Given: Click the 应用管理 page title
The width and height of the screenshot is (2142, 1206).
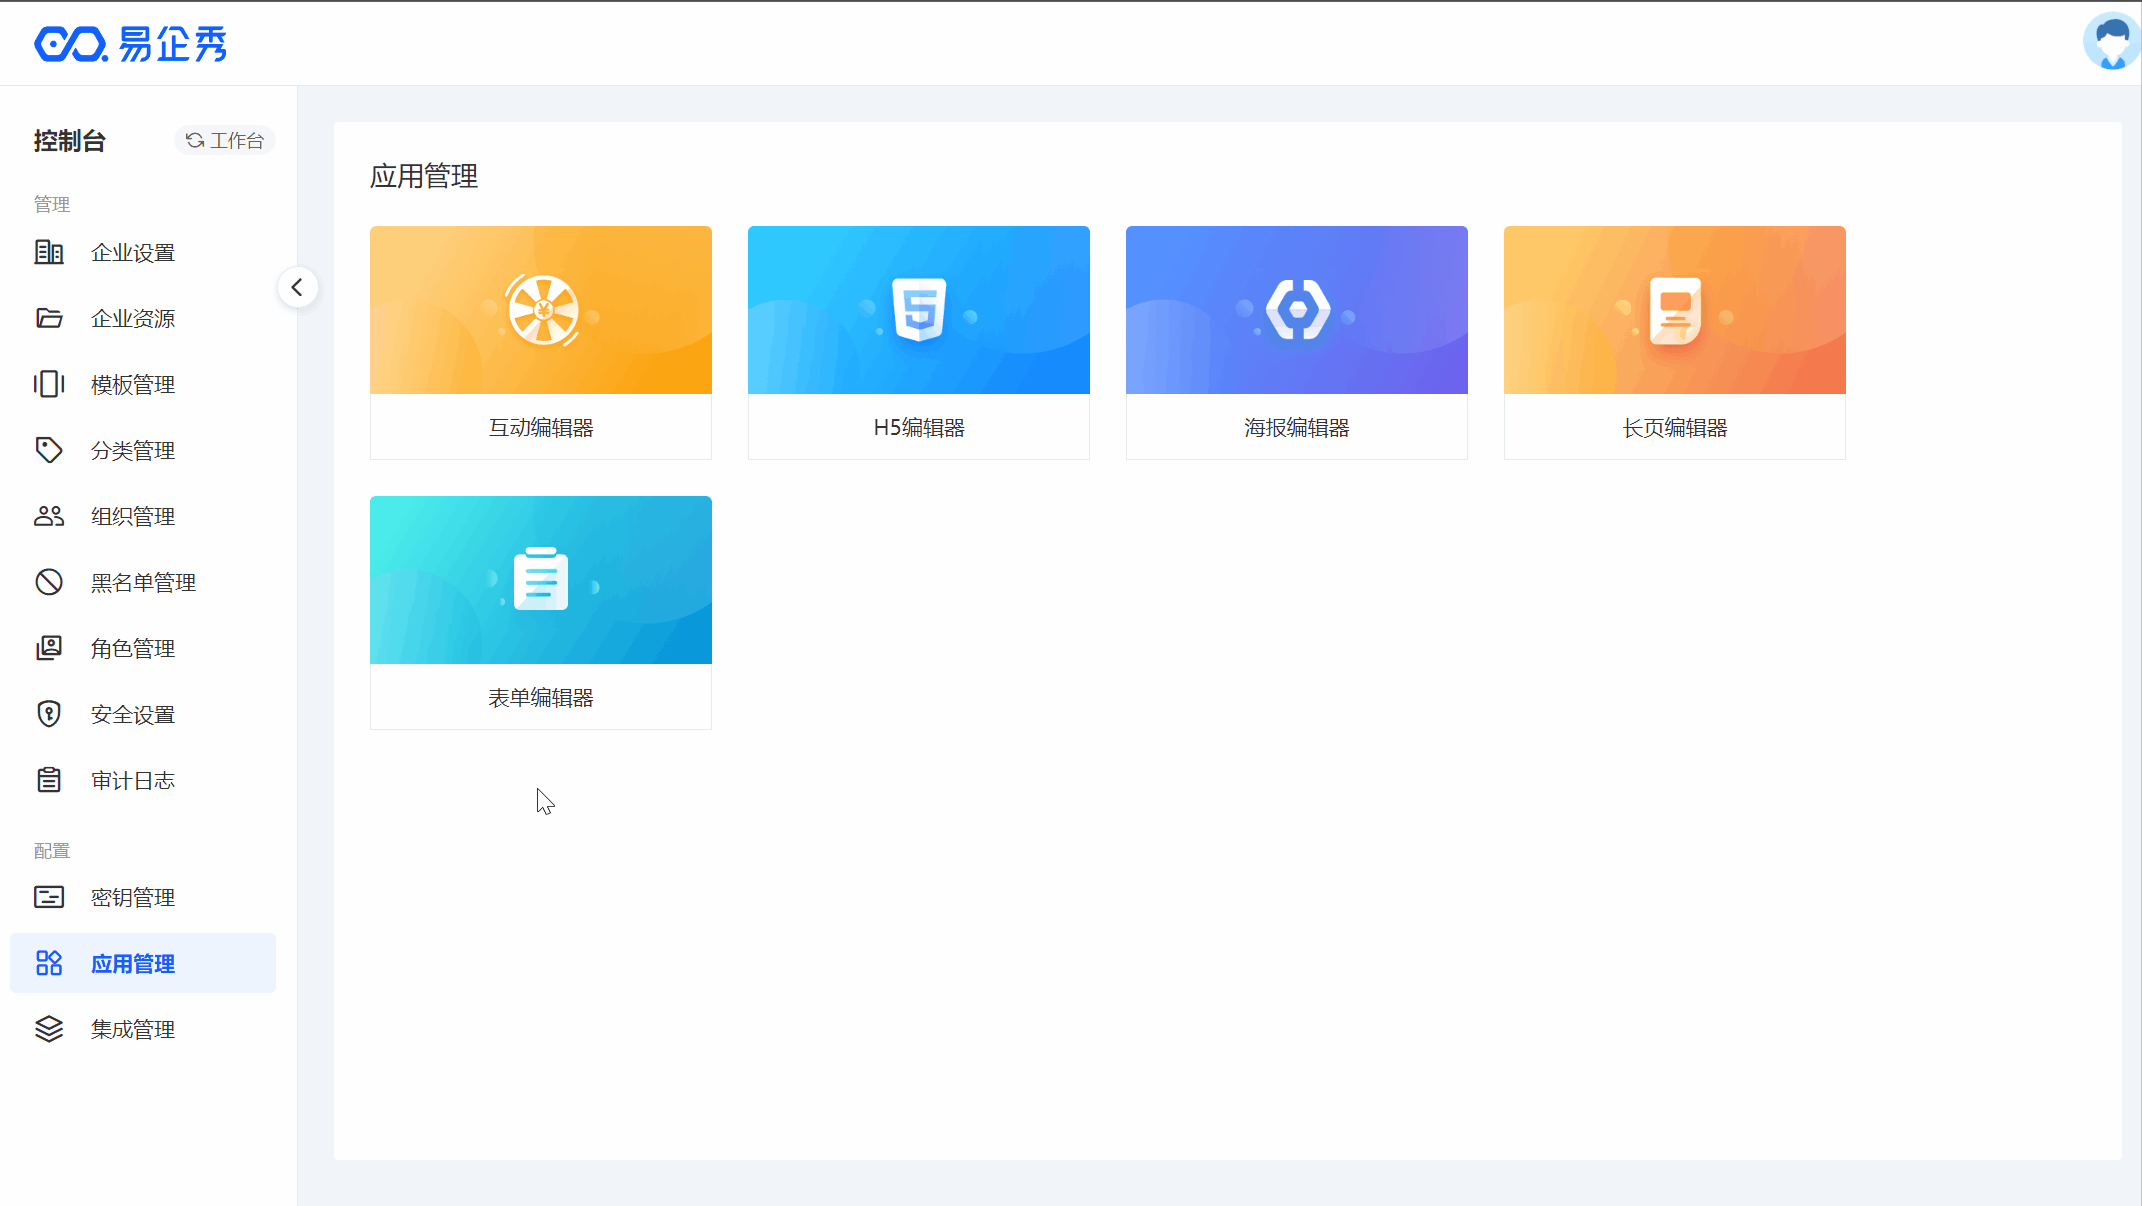Looking at the screenshot, I should [424, 177].
